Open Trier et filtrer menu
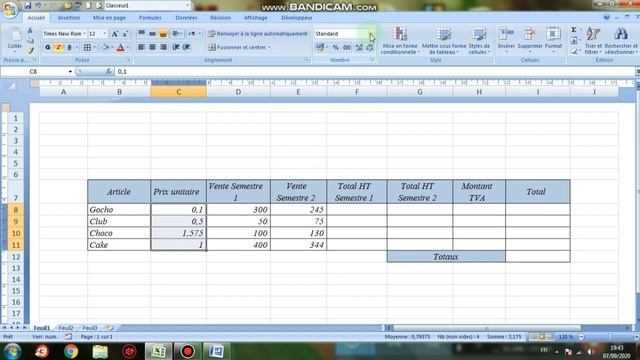640x360 pixels. [x=593, y=40]
